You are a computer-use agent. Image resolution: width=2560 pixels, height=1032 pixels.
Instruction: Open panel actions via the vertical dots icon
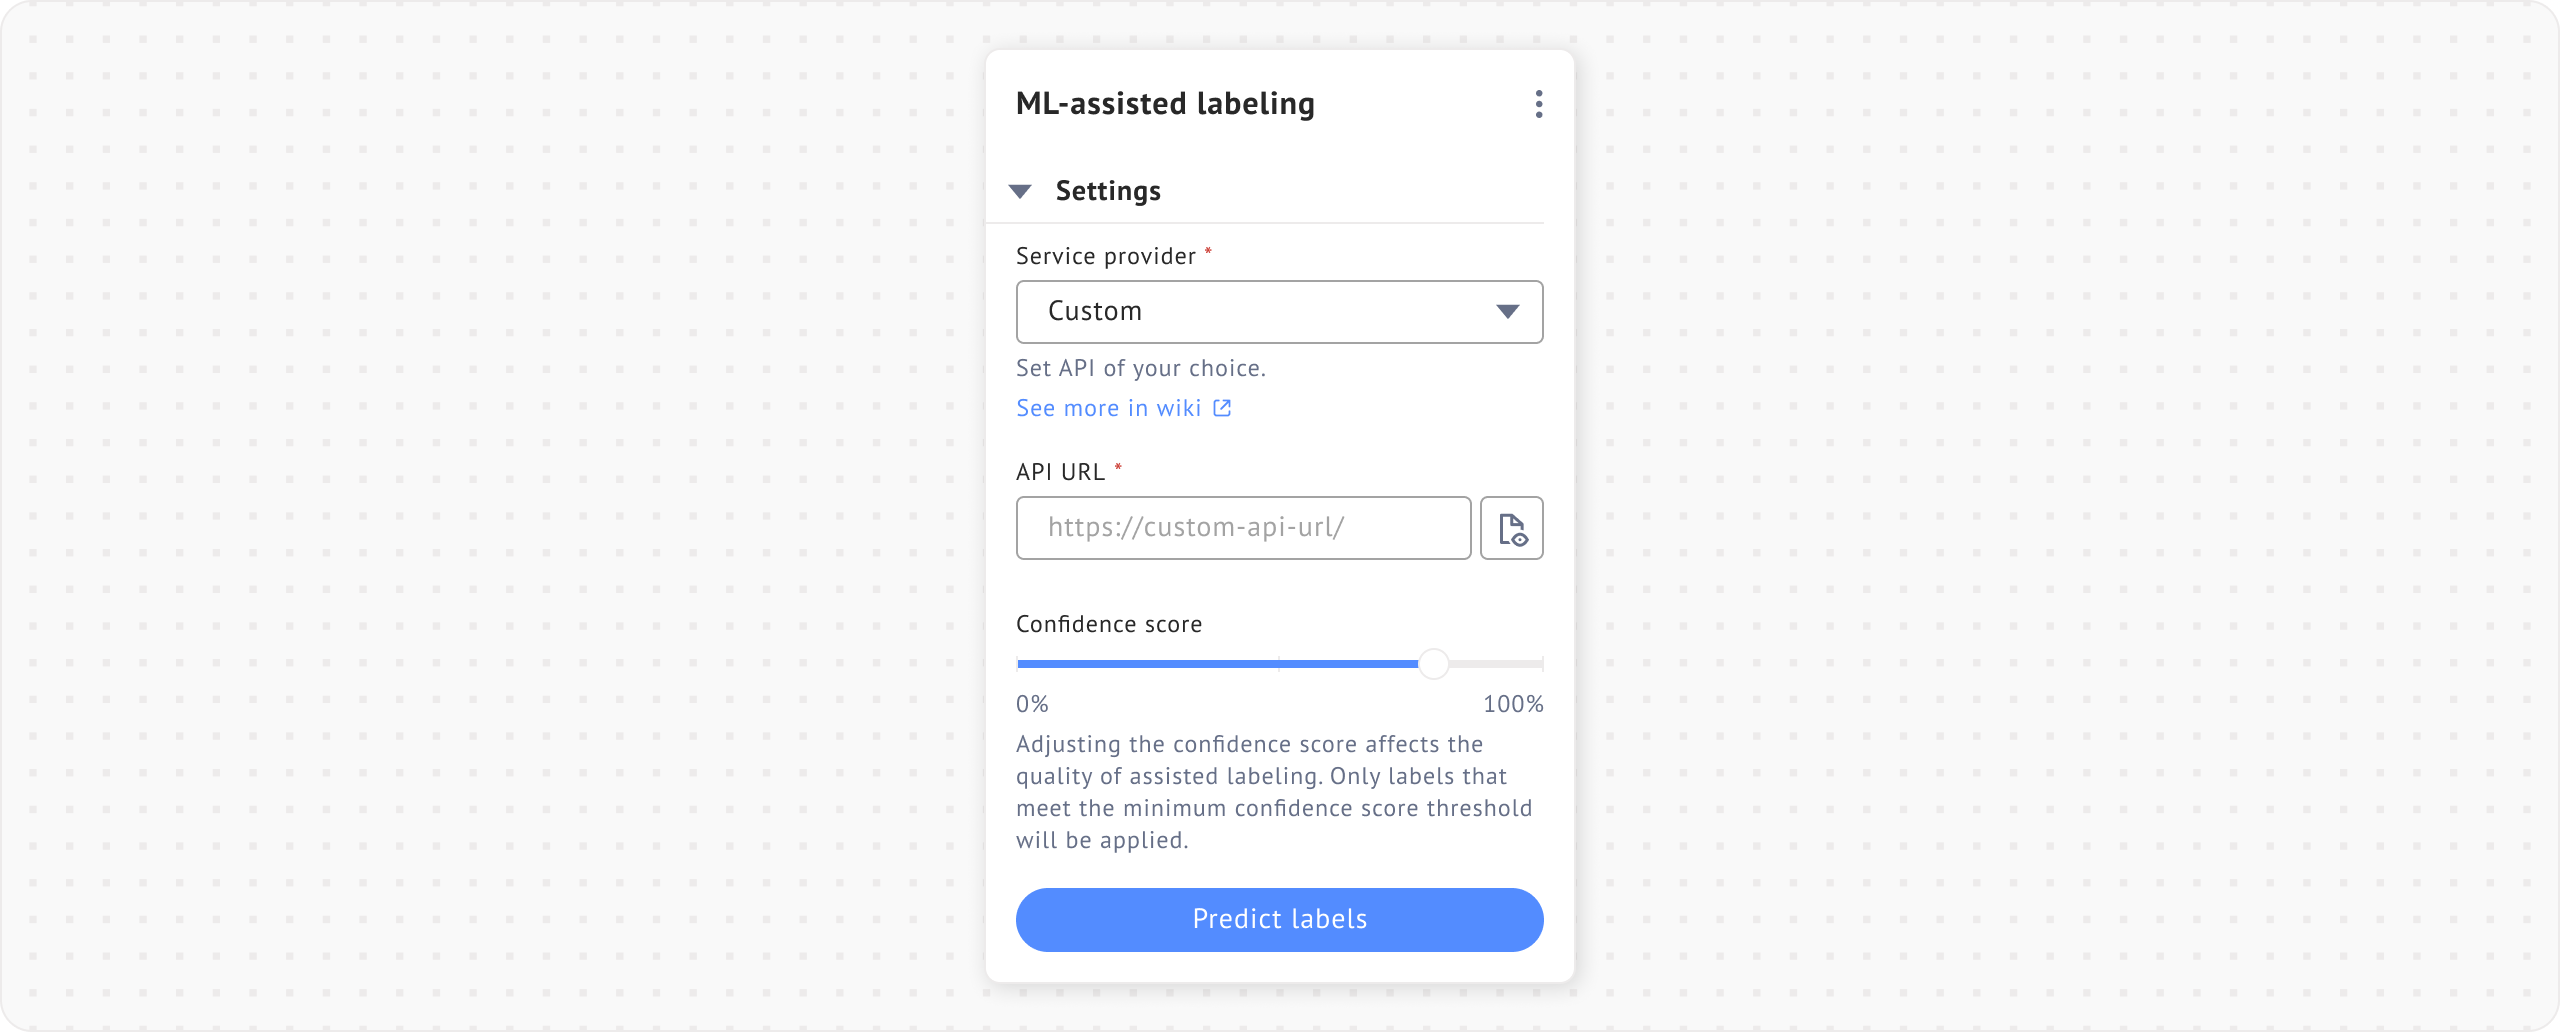1538,104
